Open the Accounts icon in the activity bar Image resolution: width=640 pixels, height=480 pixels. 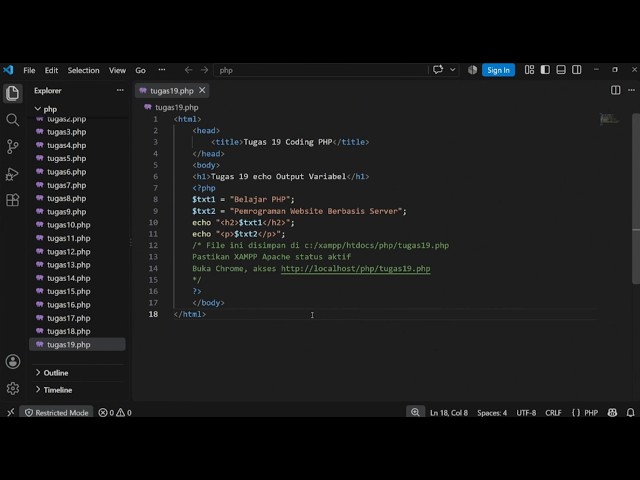13,361
